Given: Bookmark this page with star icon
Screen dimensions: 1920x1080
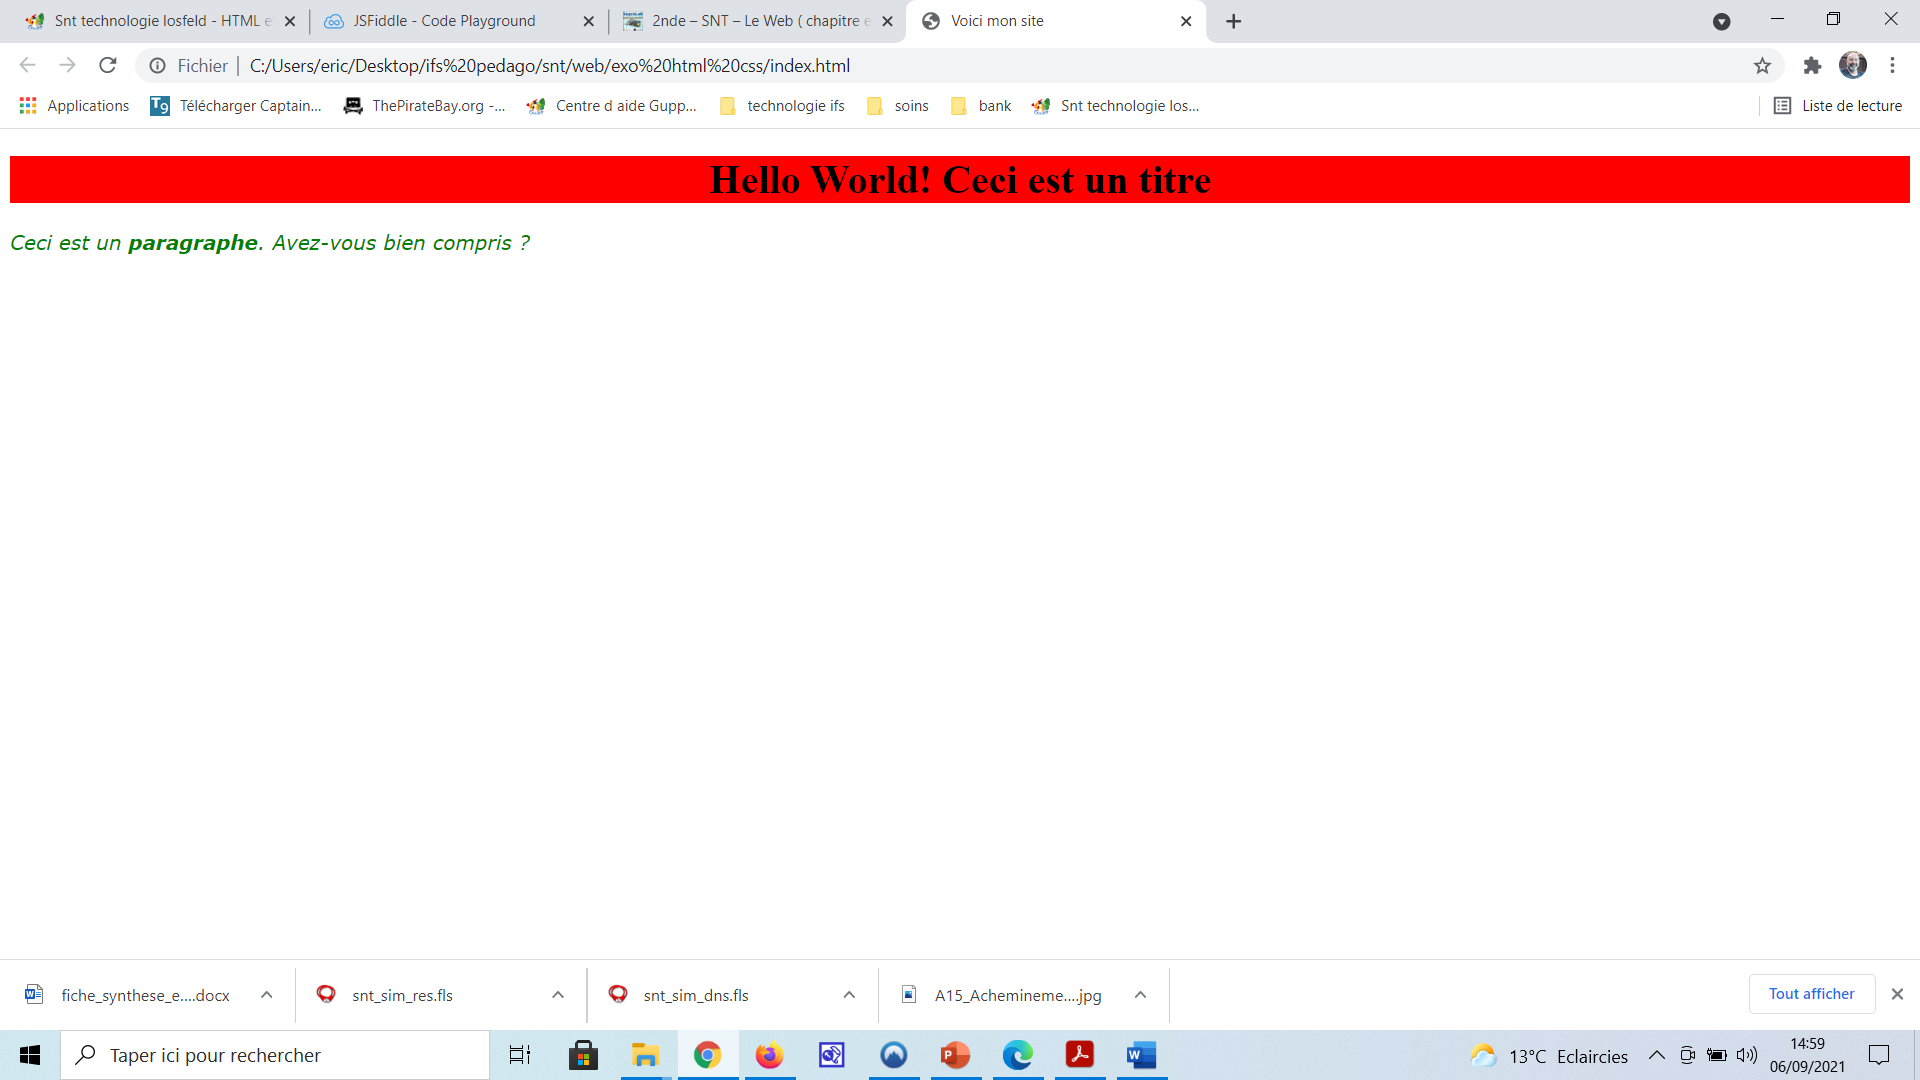Looking at the screenshot, I should point(1762,66).
